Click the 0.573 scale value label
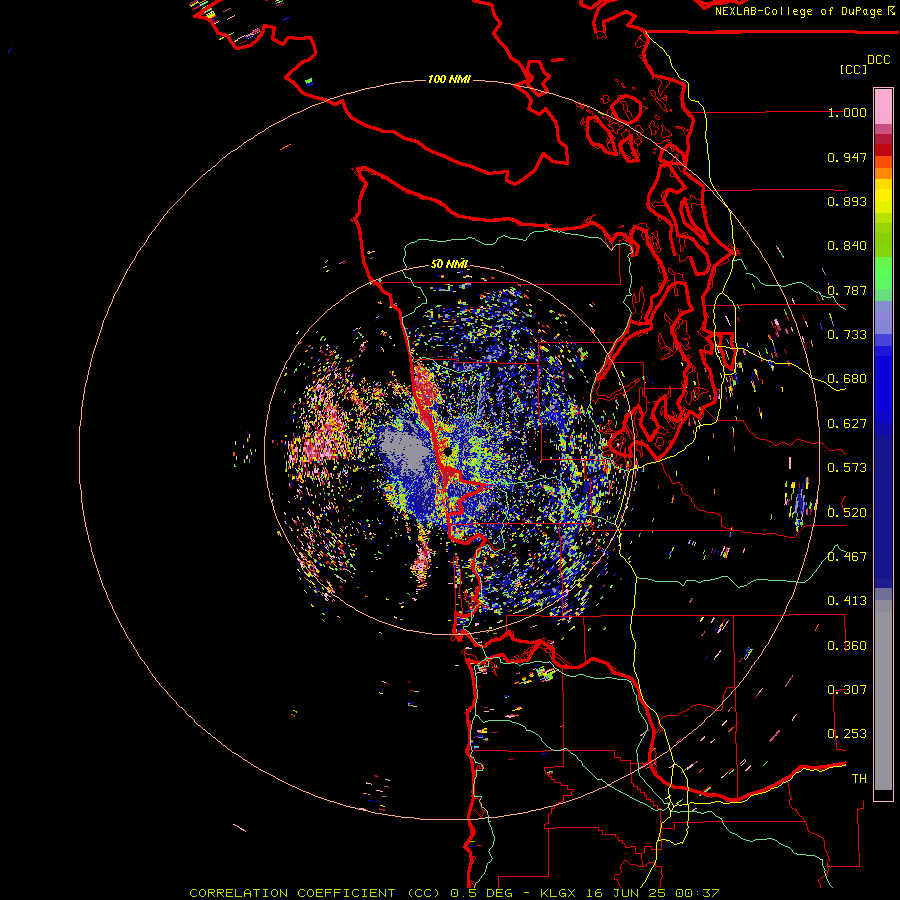Viewport: 900px width, 900px height. (847, 468)
